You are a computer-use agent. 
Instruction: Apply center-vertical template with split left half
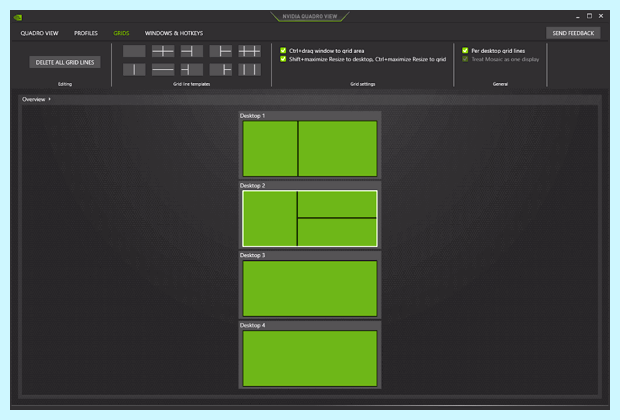pyautogui.click(x=192, y=51)
